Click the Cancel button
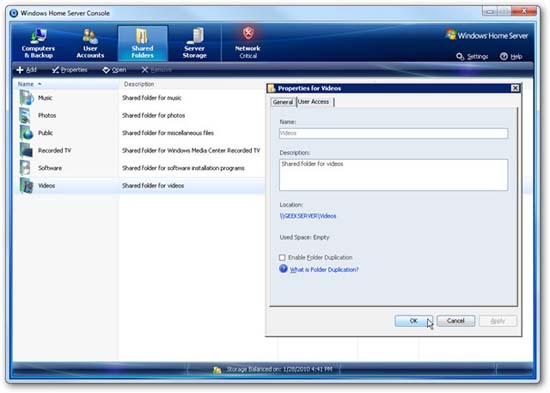This screenshot has height=393, width=550. click(456, 321)
